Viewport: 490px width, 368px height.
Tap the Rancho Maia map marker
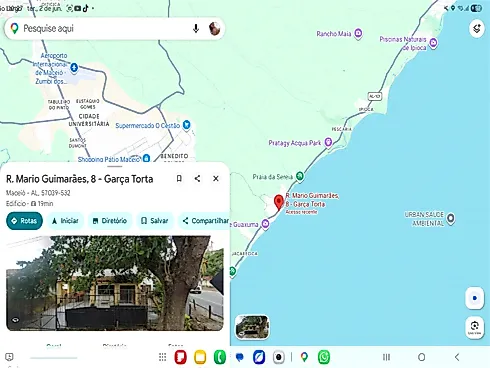click(x=358, y=33)
